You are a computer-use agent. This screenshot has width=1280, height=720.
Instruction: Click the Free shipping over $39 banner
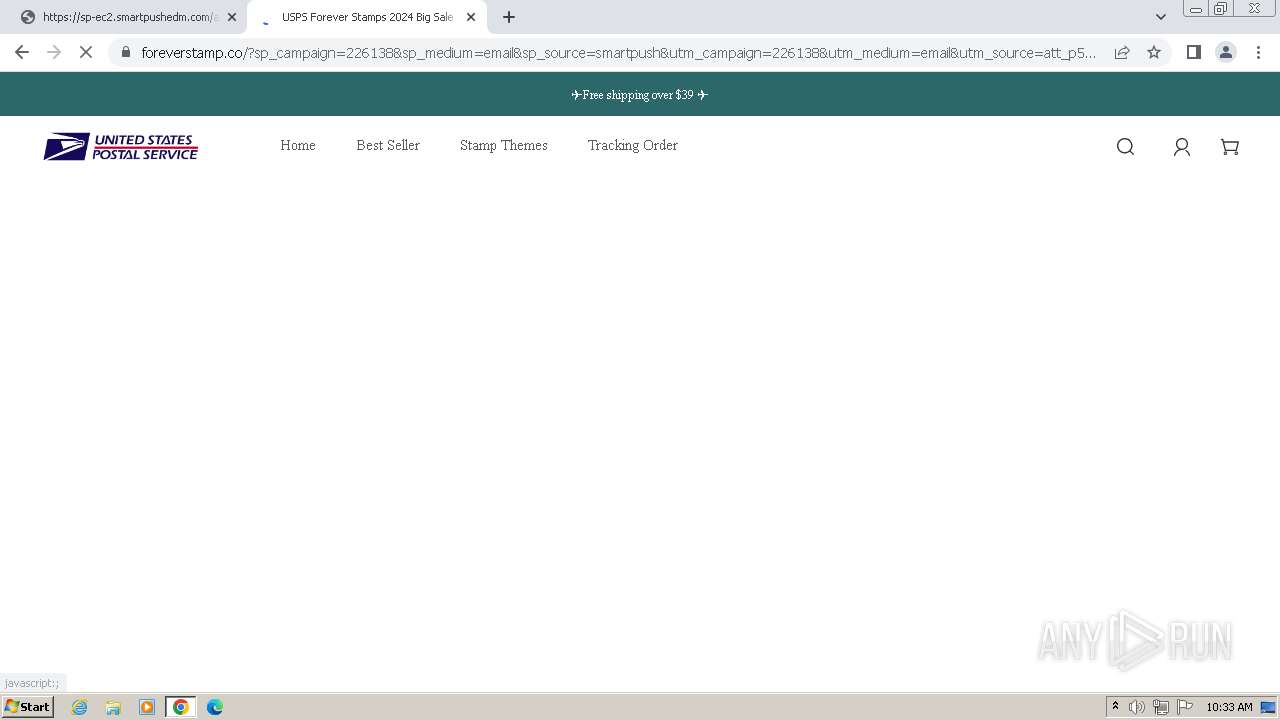[640, 95]
